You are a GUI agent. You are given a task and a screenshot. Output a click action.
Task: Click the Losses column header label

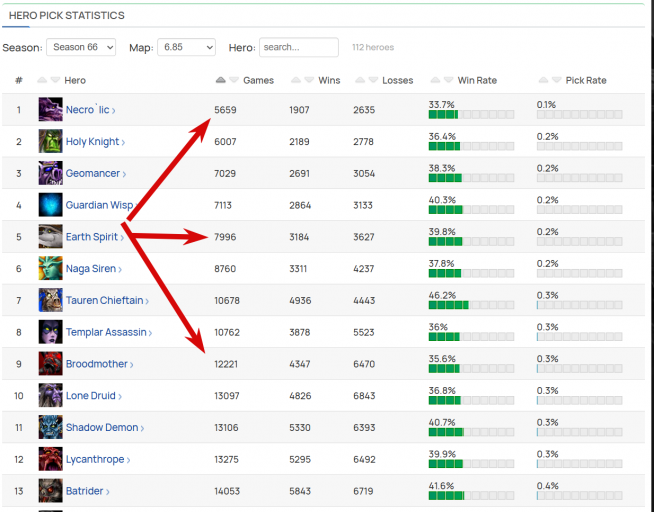tap(397, 80)
